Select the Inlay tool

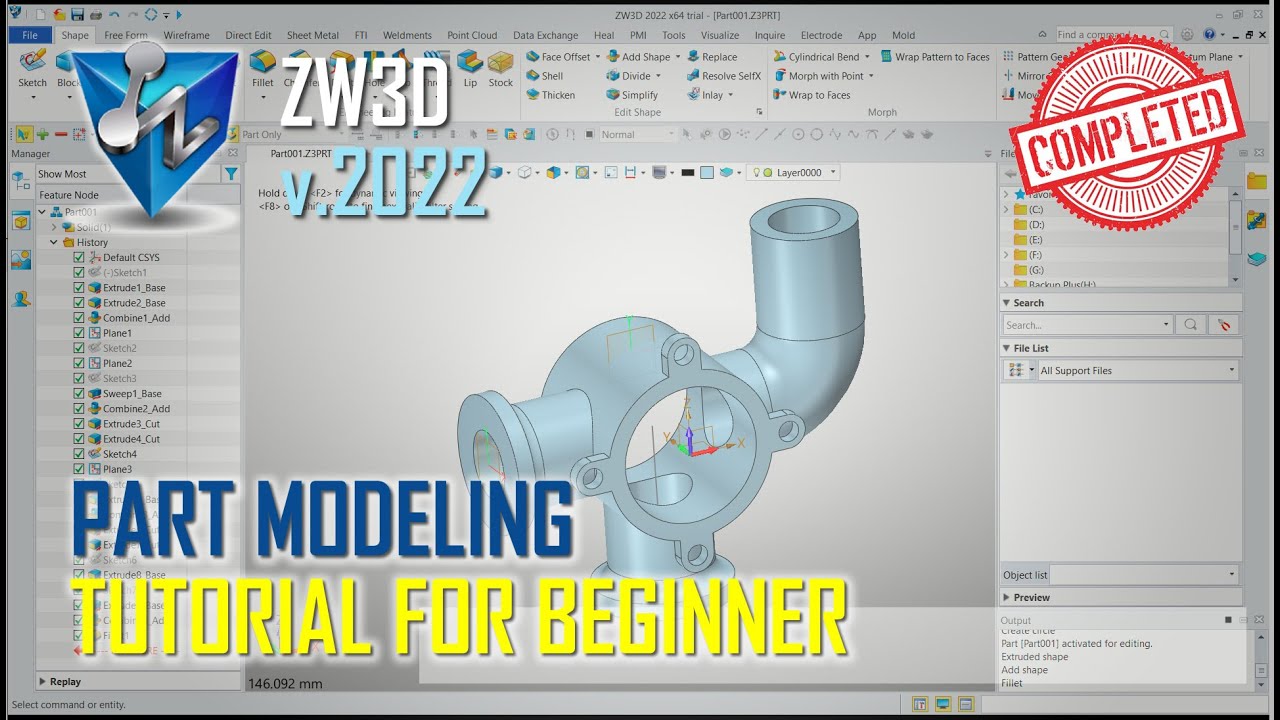[704, 95]
